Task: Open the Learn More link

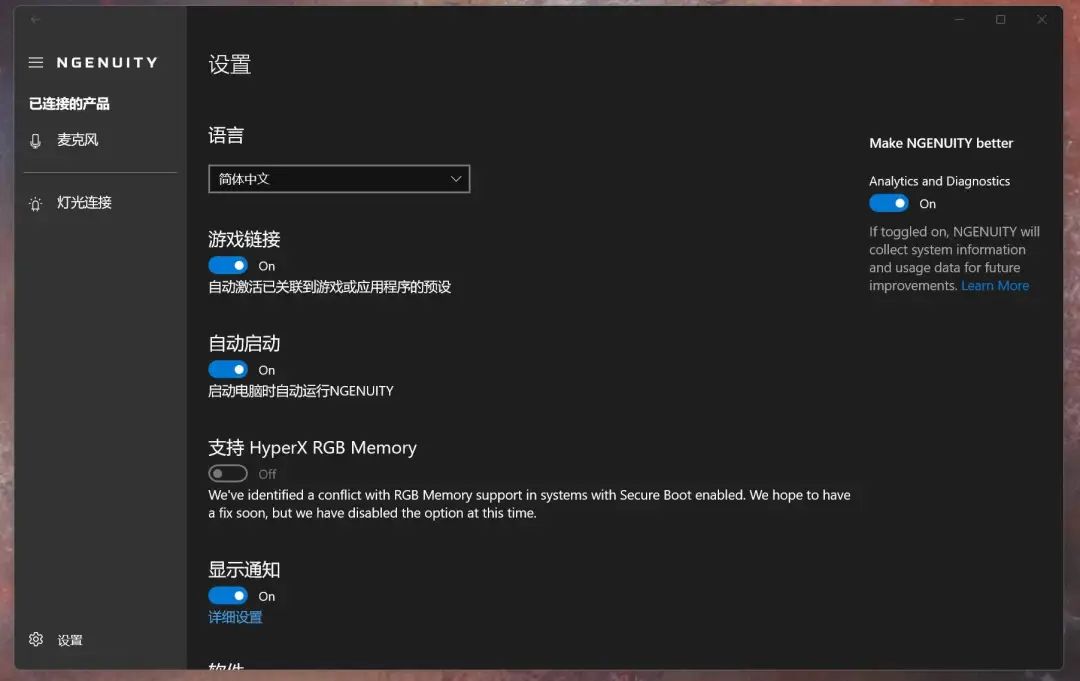Action: point(995,286)
